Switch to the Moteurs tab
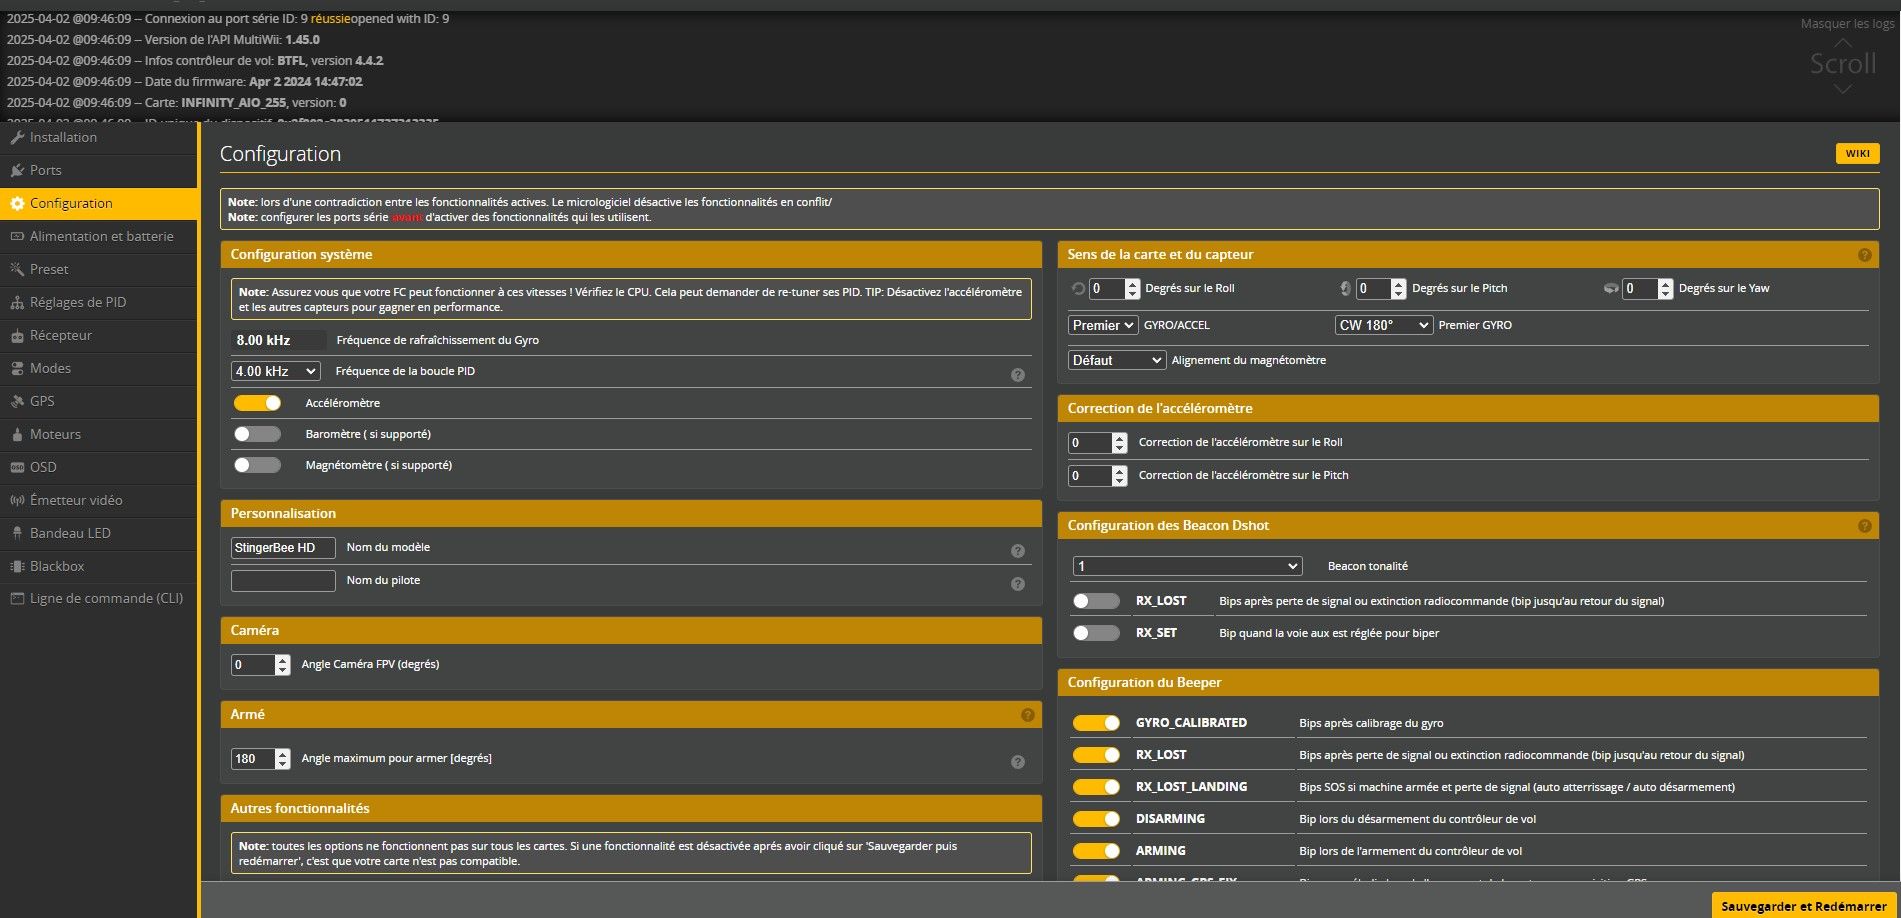This screenshot has height=918, width=1901. click(x=55, y=434)
